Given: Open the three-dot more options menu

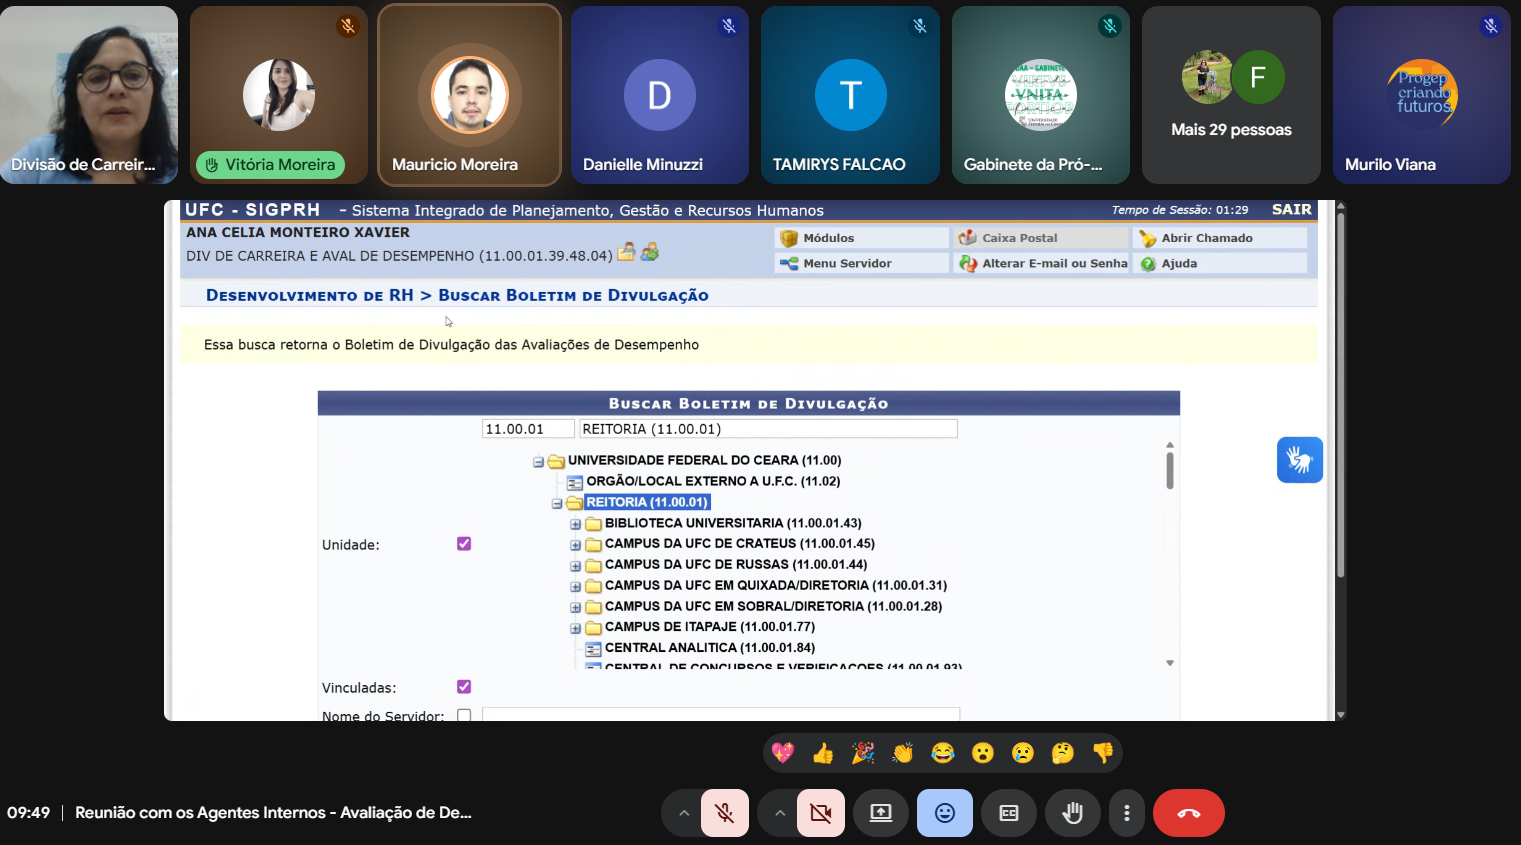Looking at the screenshot, I should 1127,813.
